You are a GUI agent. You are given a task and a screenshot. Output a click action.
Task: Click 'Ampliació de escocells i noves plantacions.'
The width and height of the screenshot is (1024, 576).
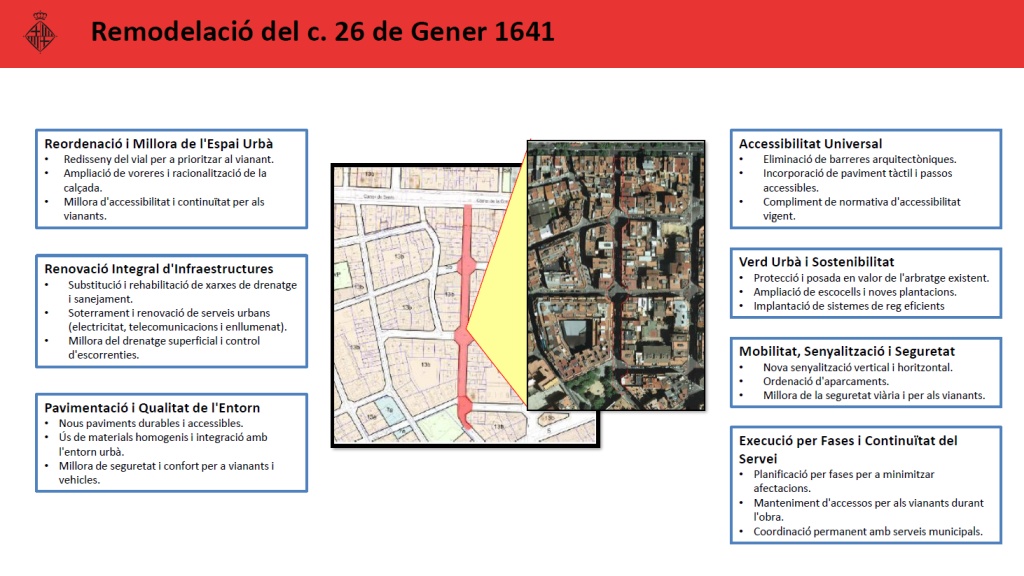[855, 292]
